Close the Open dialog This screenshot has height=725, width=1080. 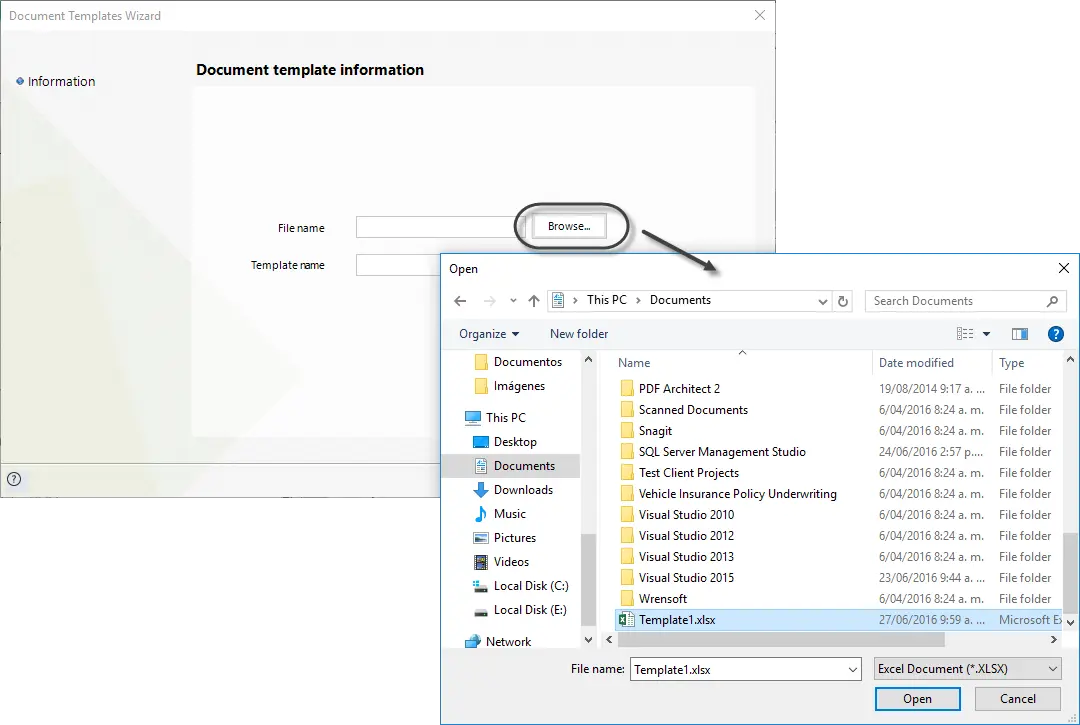tap(1063, 268)
